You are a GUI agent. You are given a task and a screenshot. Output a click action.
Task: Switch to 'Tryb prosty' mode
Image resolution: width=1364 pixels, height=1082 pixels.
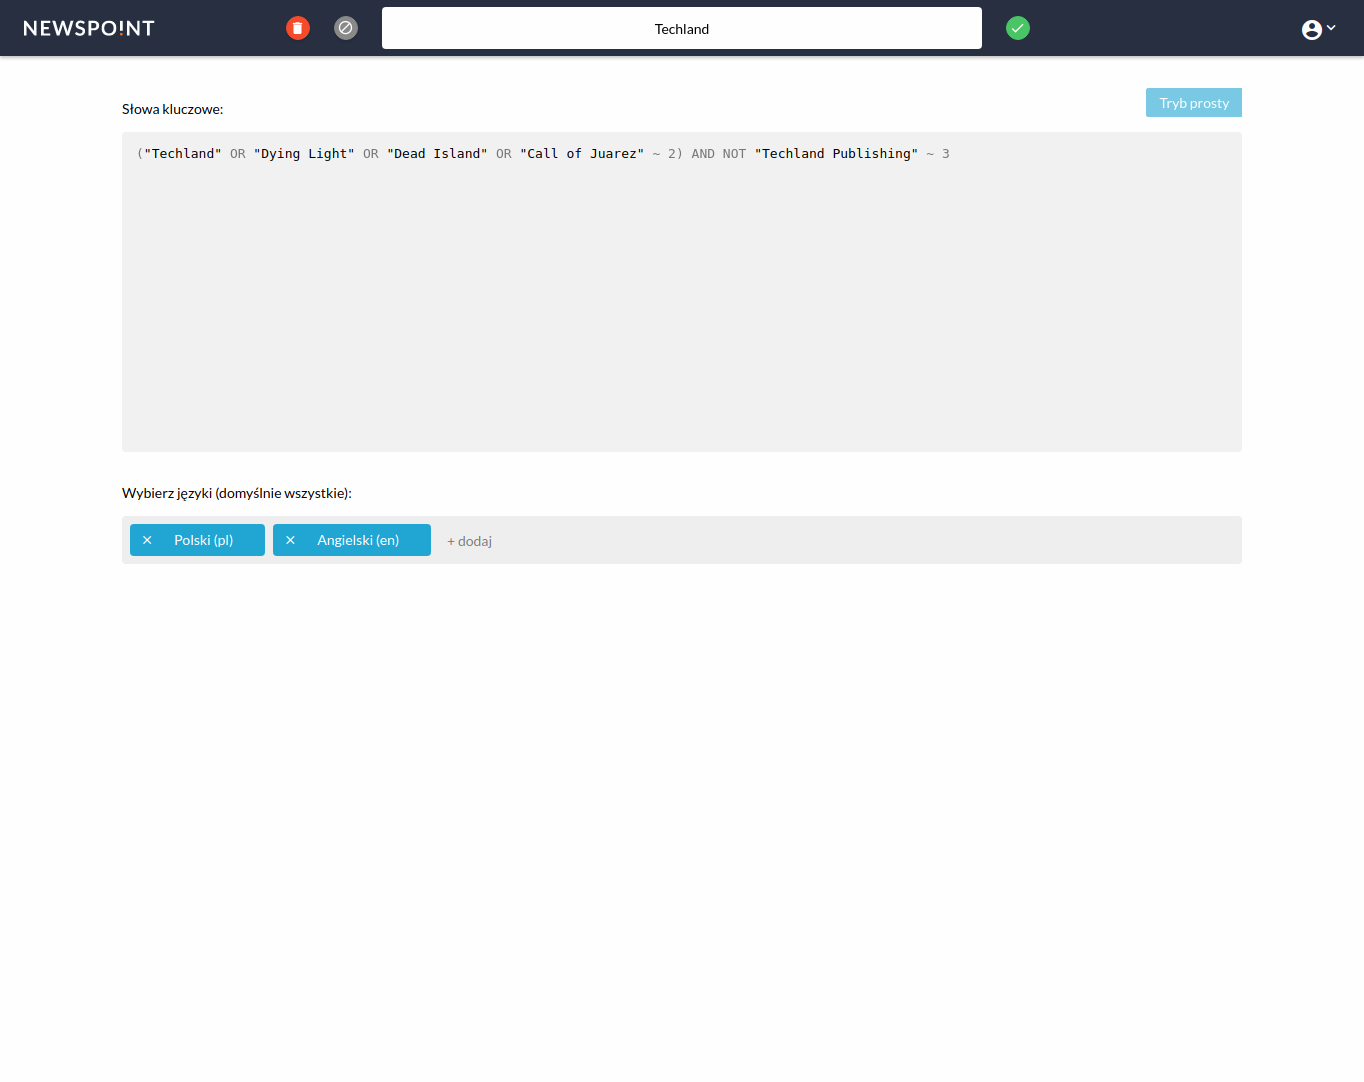pyautogui.click(x=1193, y=103)
